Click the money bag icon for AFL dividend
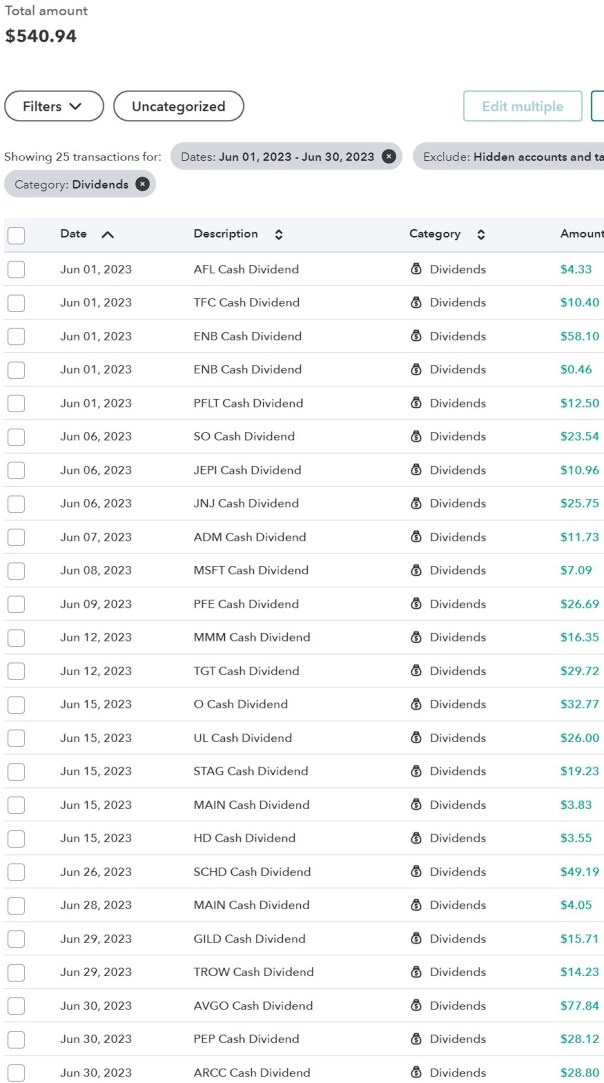Screen dimensions: 604x1083 tap(416, 269)
